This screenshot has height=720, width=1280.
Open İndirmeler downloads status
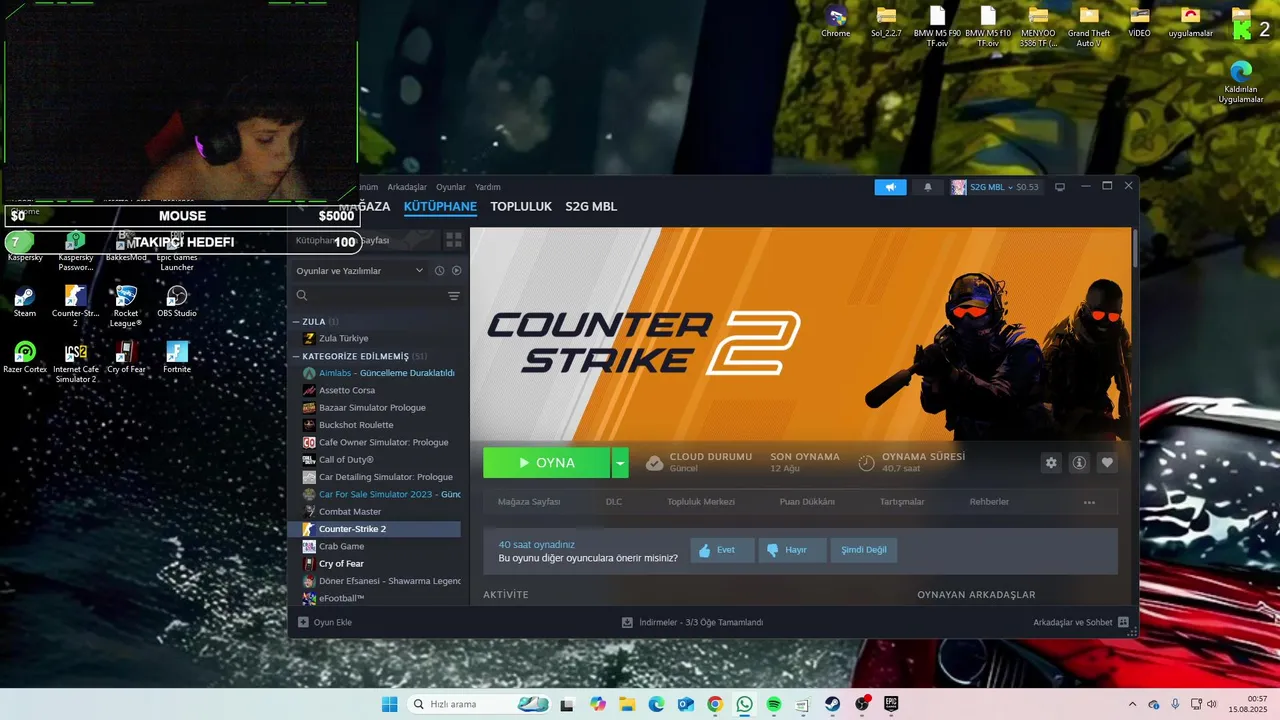(x=693, y=622)
